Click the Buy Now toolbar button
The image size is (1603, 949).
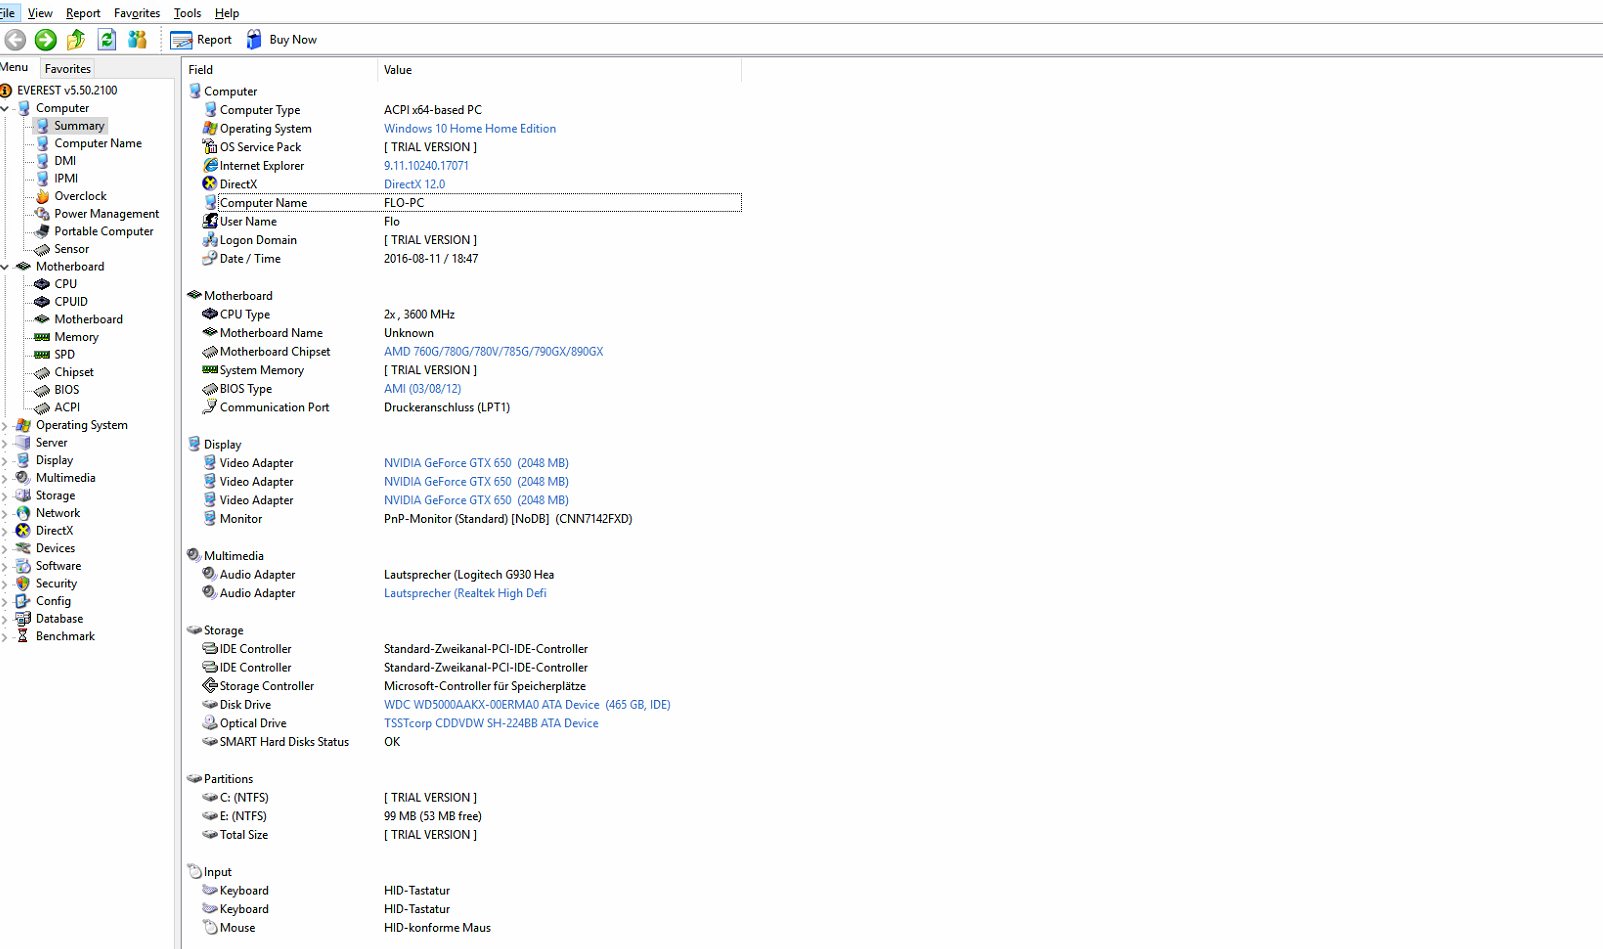[281, 40]
